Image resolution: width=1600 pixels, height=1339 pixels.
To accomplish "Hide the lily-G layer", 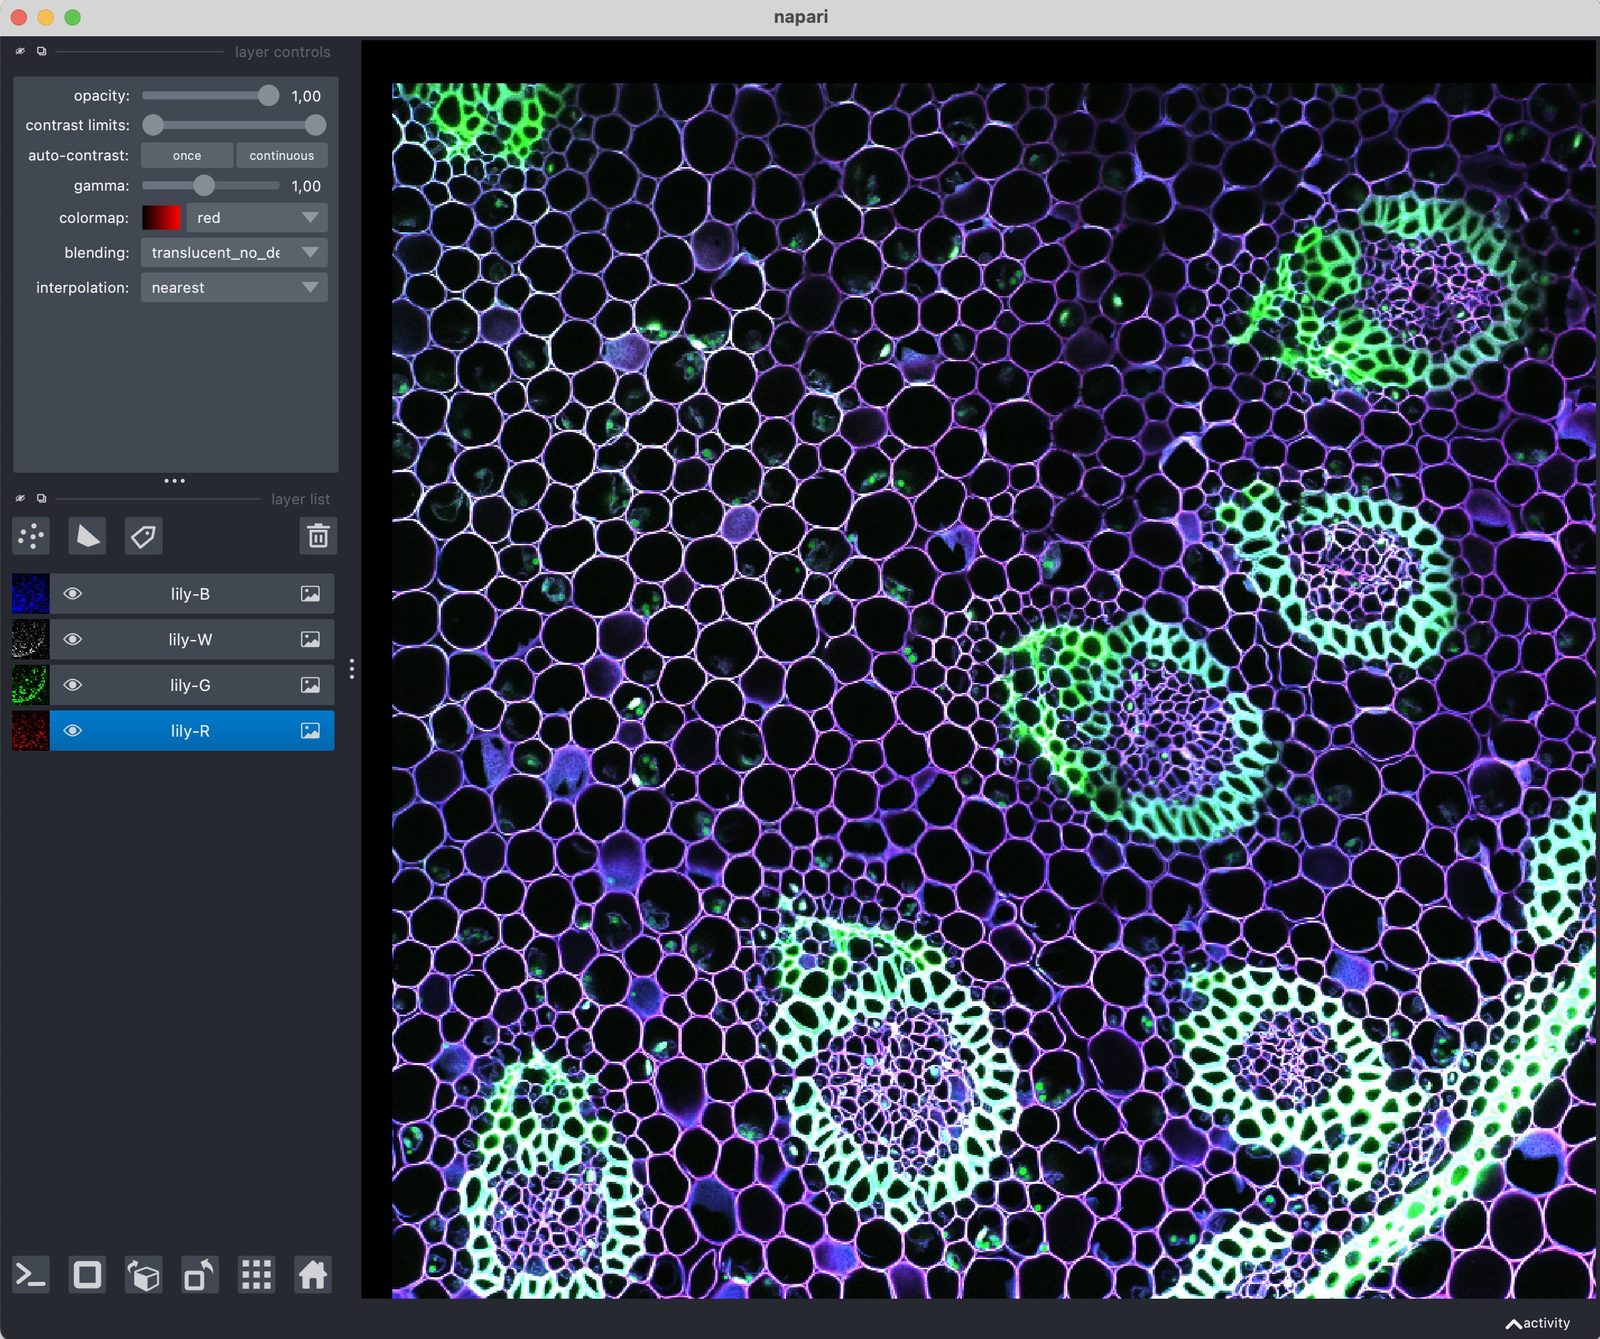I will (72, 685).
